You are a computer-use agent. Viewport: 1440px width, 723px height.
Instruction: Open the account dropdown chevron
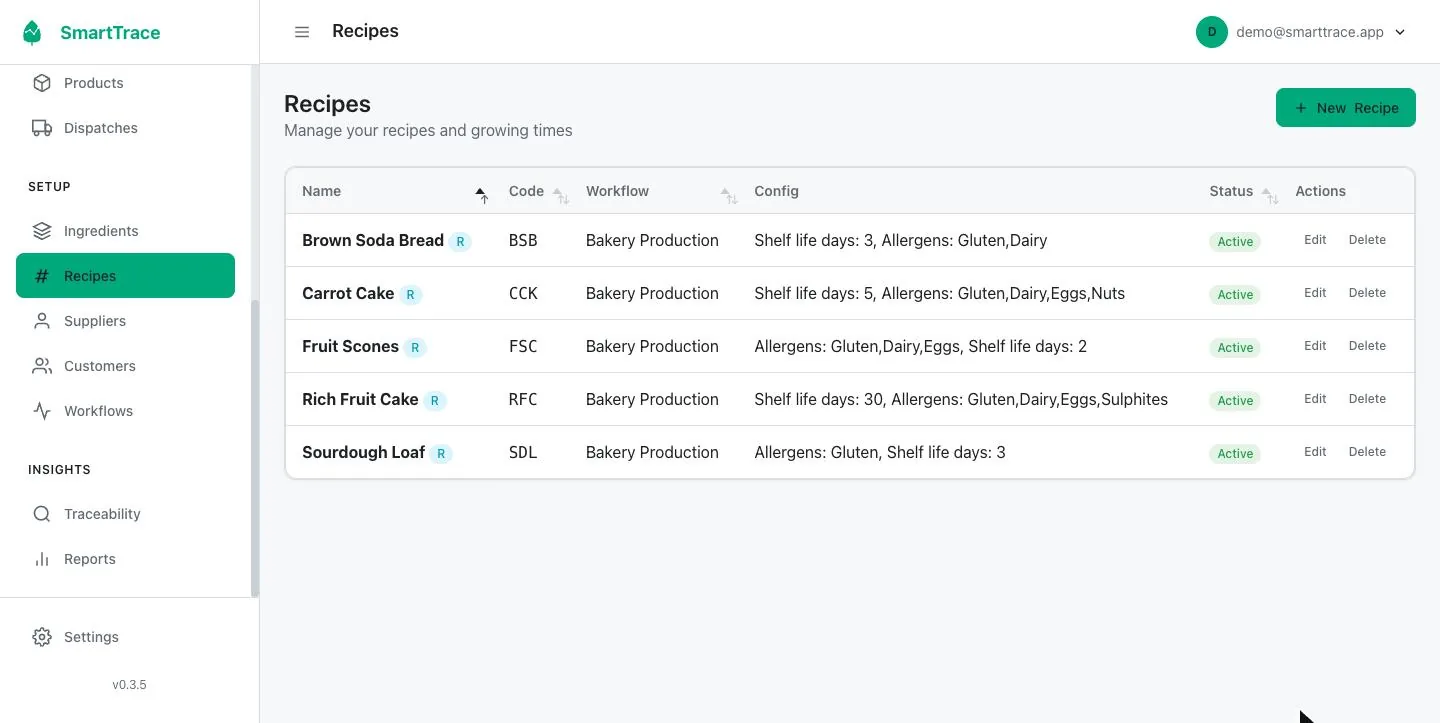pyautogui.click(x=1400, y=32)
